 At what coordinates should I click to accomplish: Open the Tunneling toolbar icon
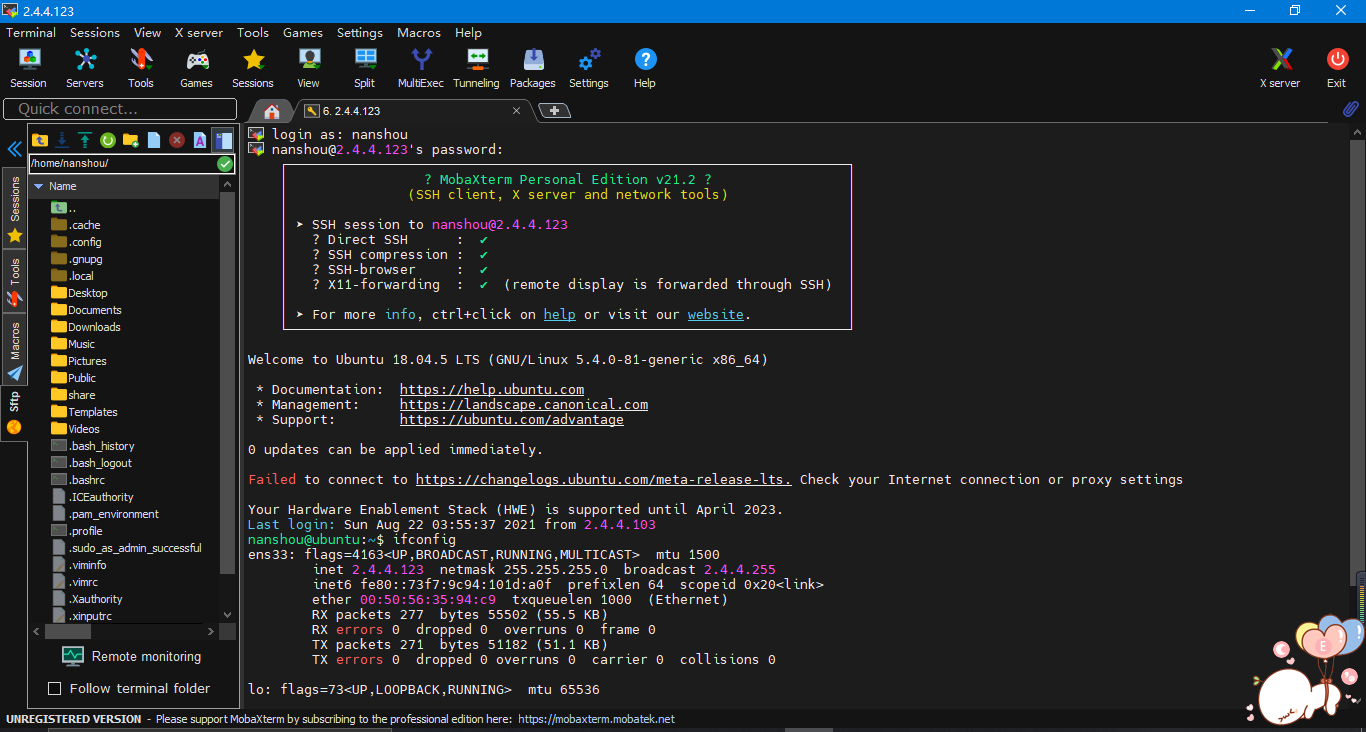pyautogui.click(x=477, y=68)
